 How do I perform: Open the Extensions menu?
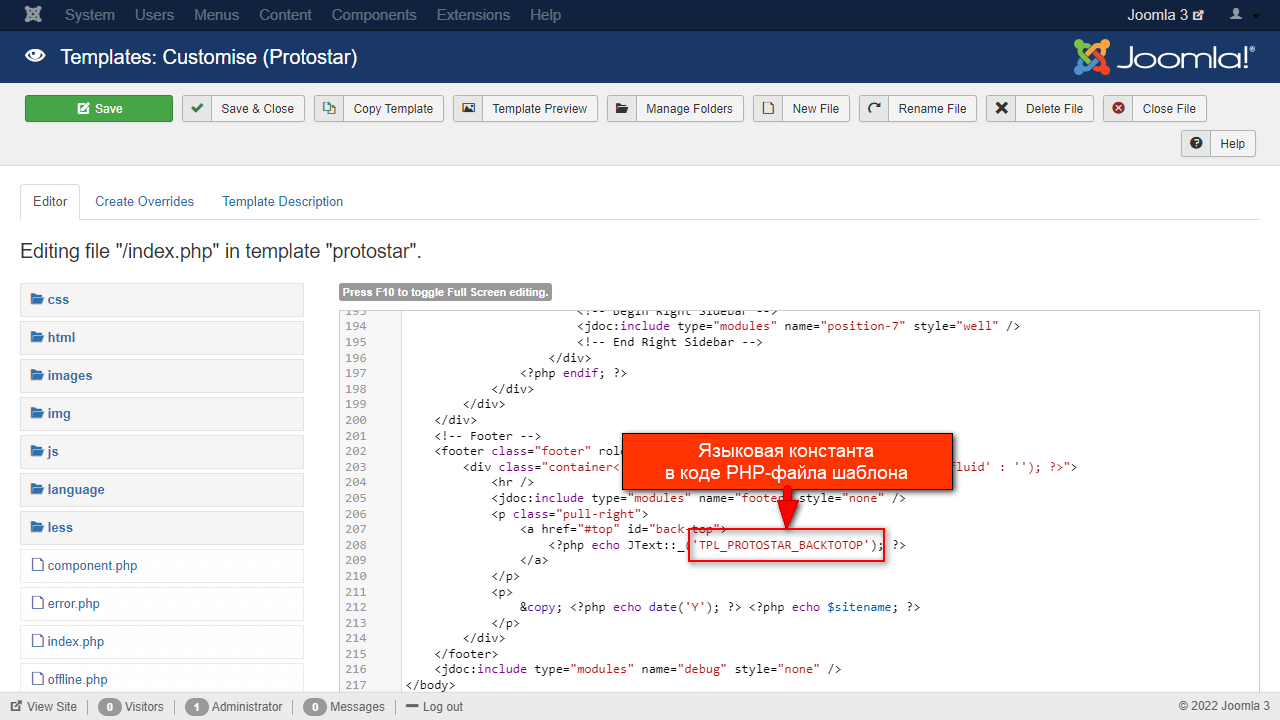[472, 15]
